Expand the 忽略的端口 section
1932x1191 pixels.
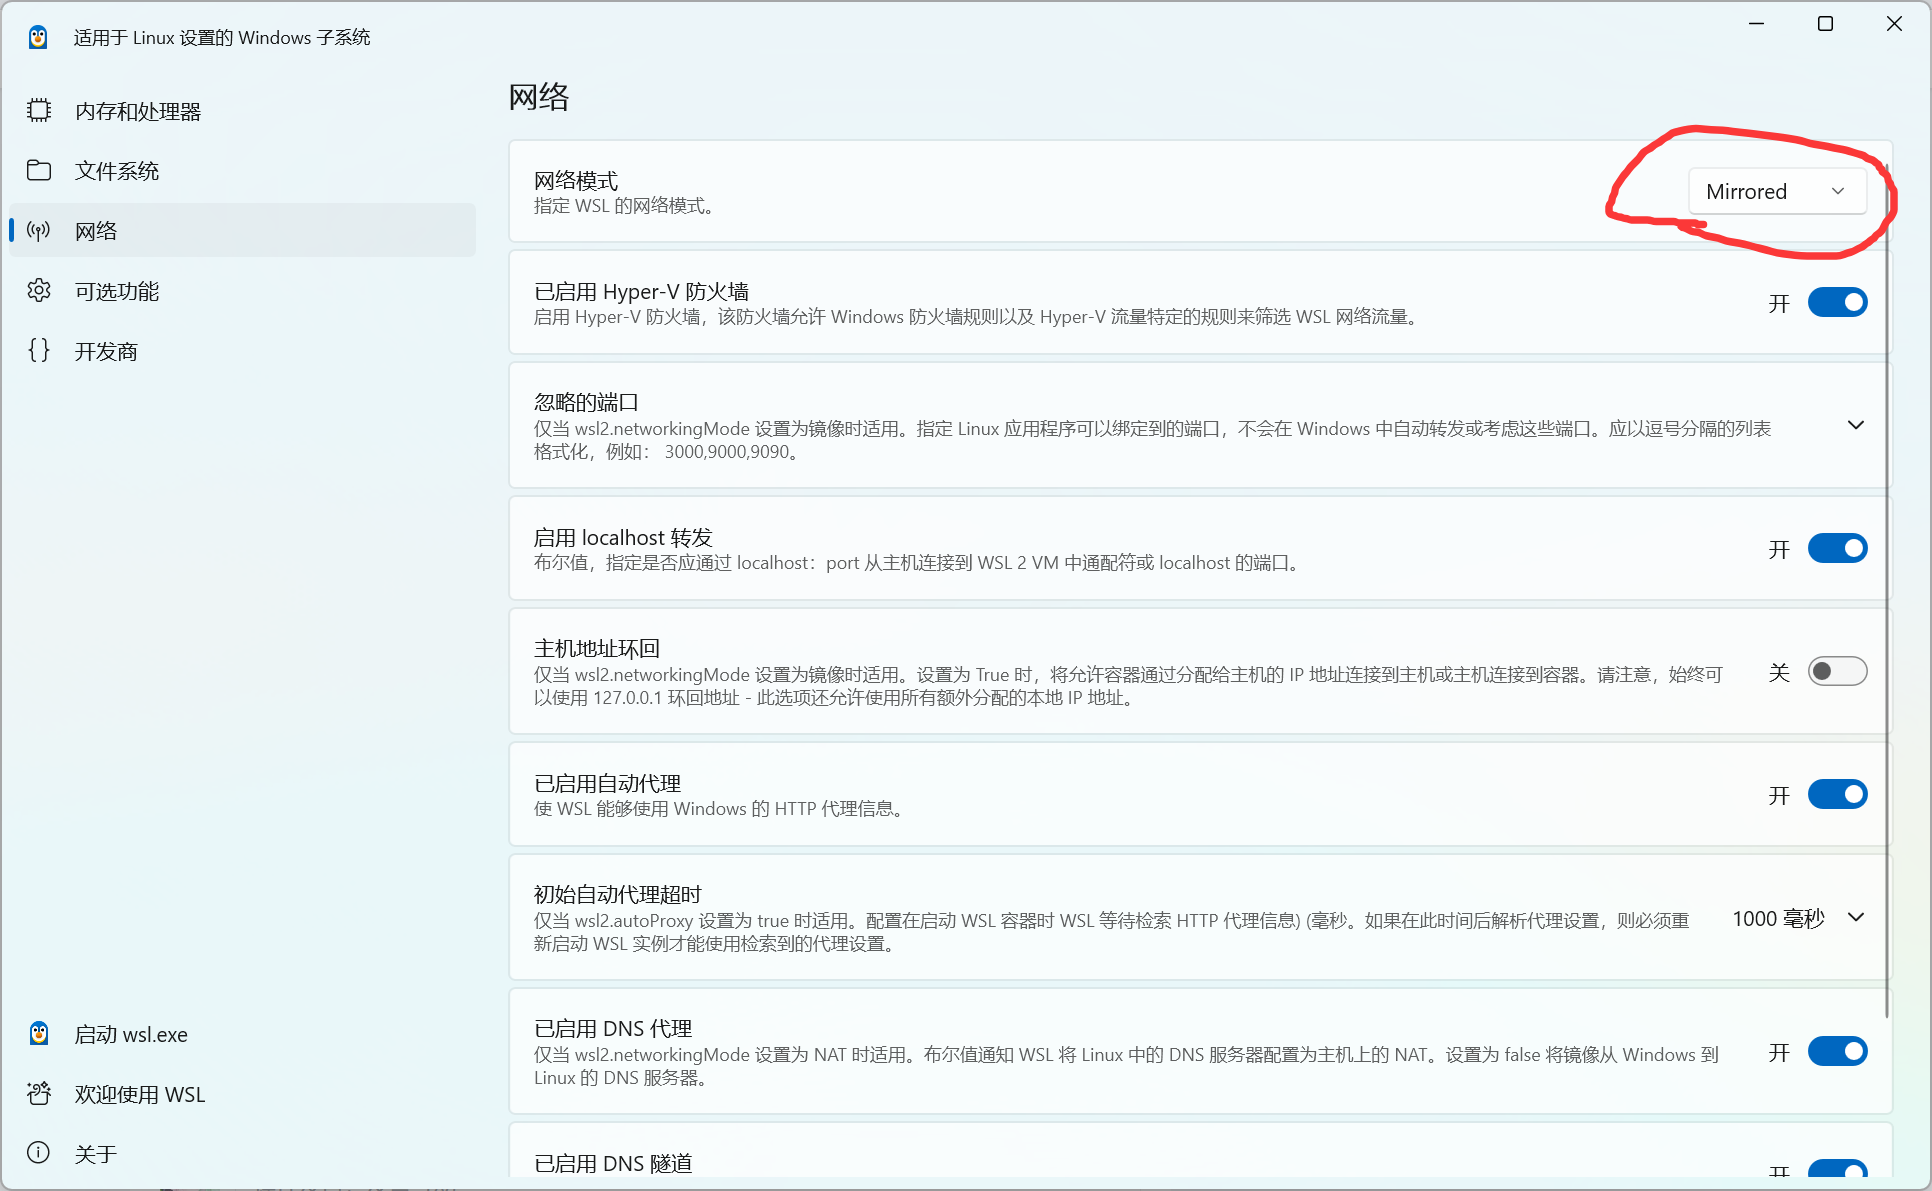[x=1856, y=425]
